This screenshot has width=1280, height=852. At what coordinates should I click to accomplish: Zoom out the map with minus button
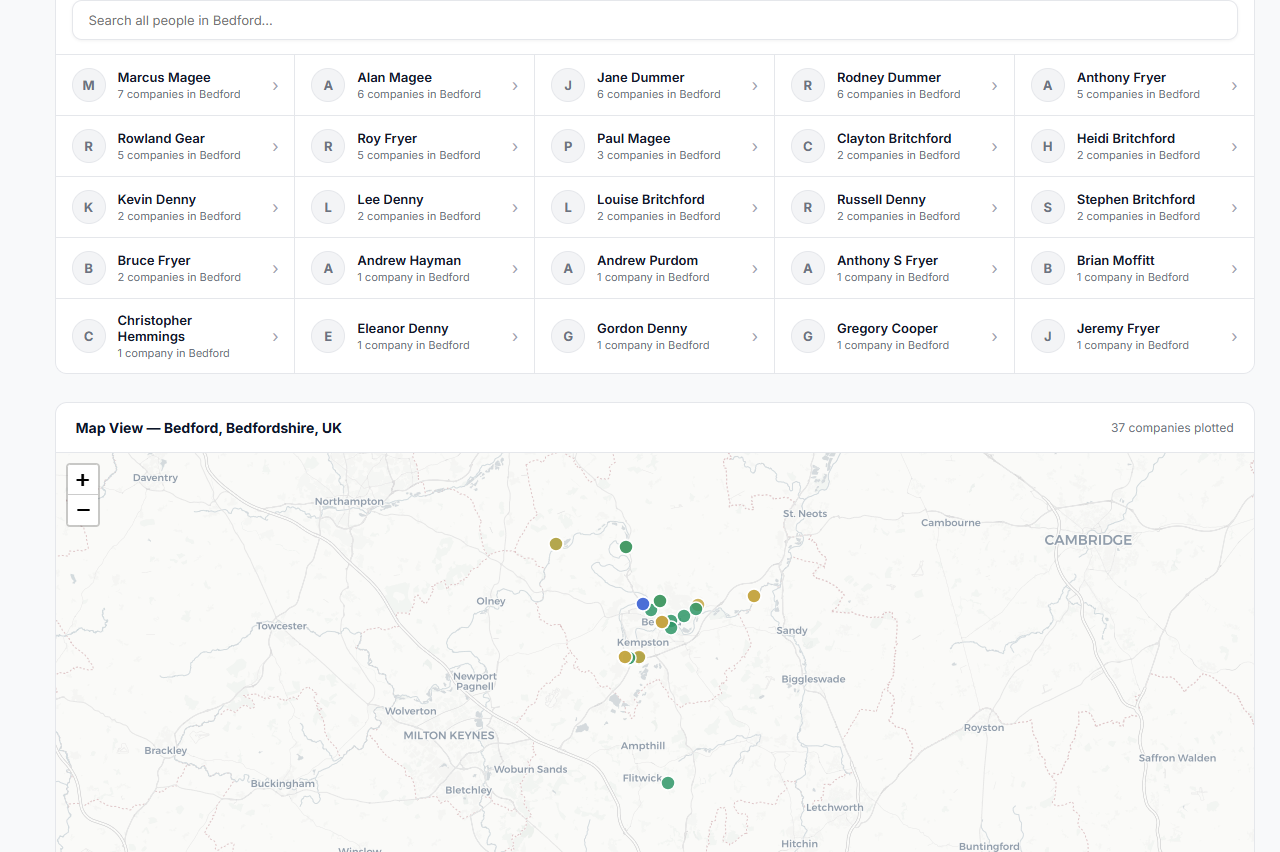[83, 510]
